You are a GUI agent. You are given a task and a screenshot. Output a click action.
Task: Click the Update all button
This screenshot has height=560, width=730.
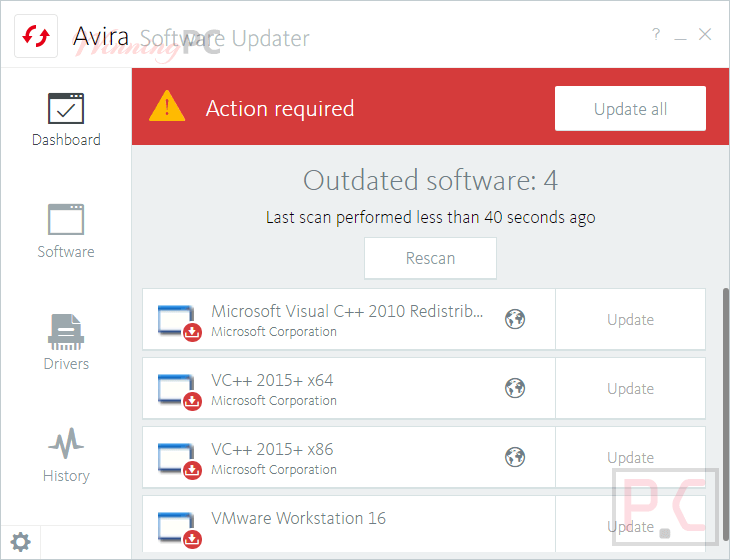coord(630,108)
